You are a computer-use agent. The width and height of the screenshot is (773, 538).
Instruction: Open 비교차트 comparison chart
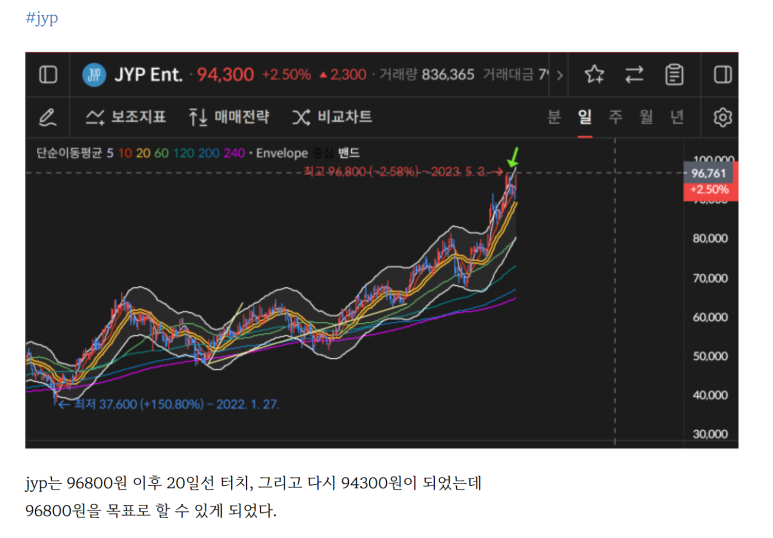click(x=332, y=117)
